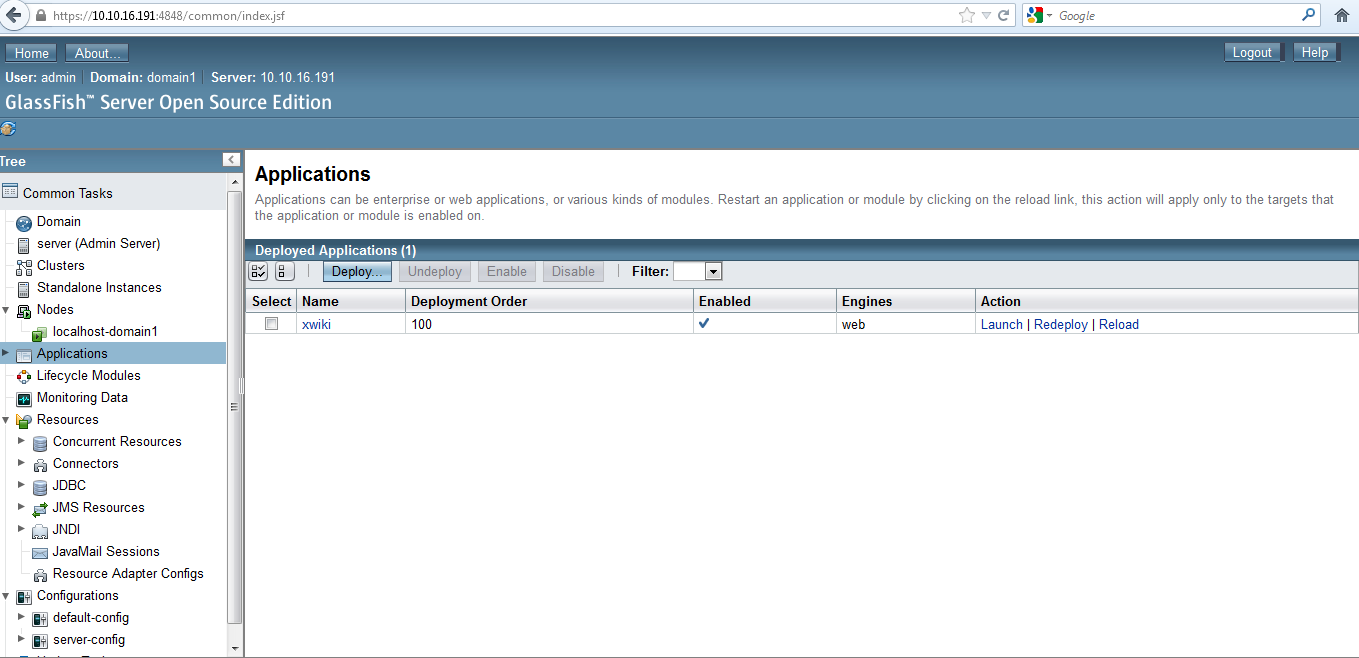Go to browser home page icon

tap(1342, 15)
